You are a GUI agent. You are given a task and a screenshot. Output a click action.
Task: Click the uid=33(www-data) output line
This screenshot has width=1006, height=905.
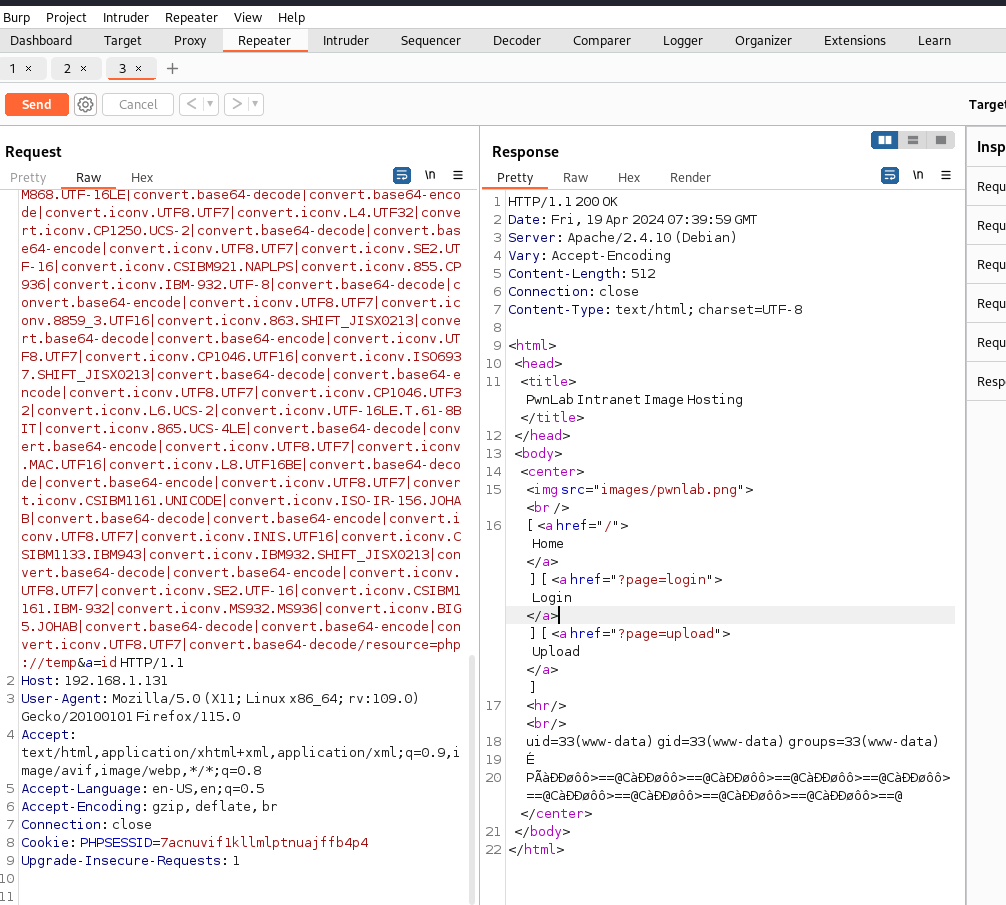tap(732, 741)
